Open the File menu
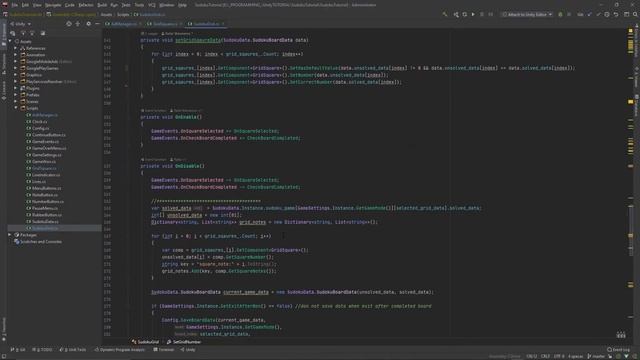640x360 pixels. [14, 5]
